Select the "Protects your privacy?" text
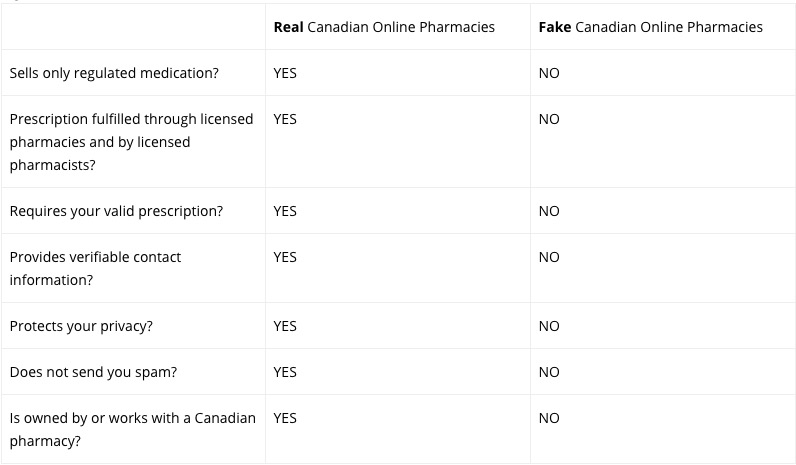This screenshot has height=465, width=796. tap(81, 326)
